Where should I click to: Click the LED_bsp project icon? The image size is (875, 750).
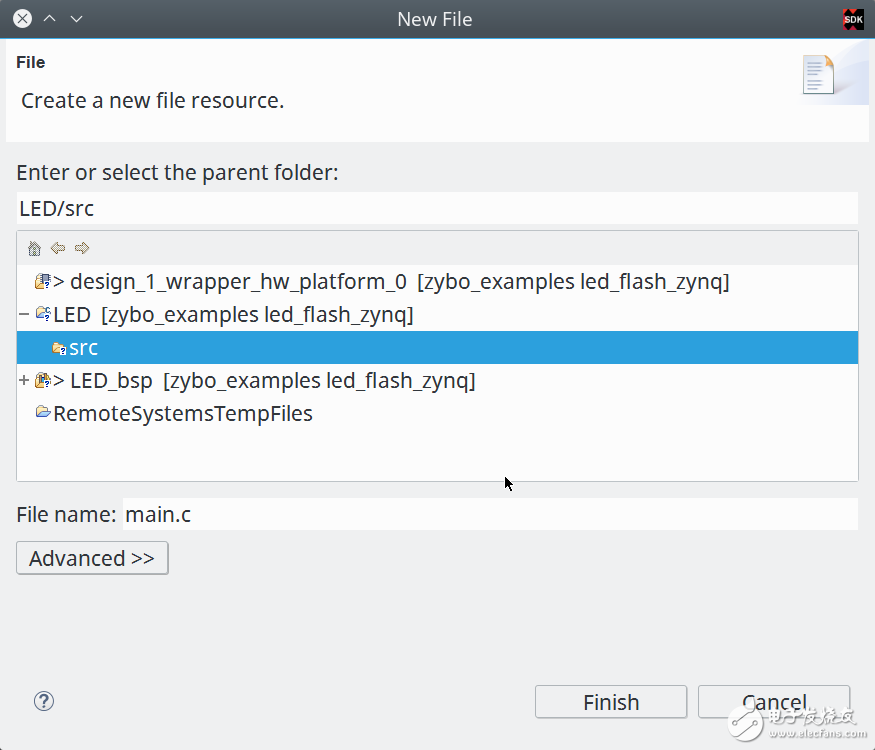click(x=43, y=381)
